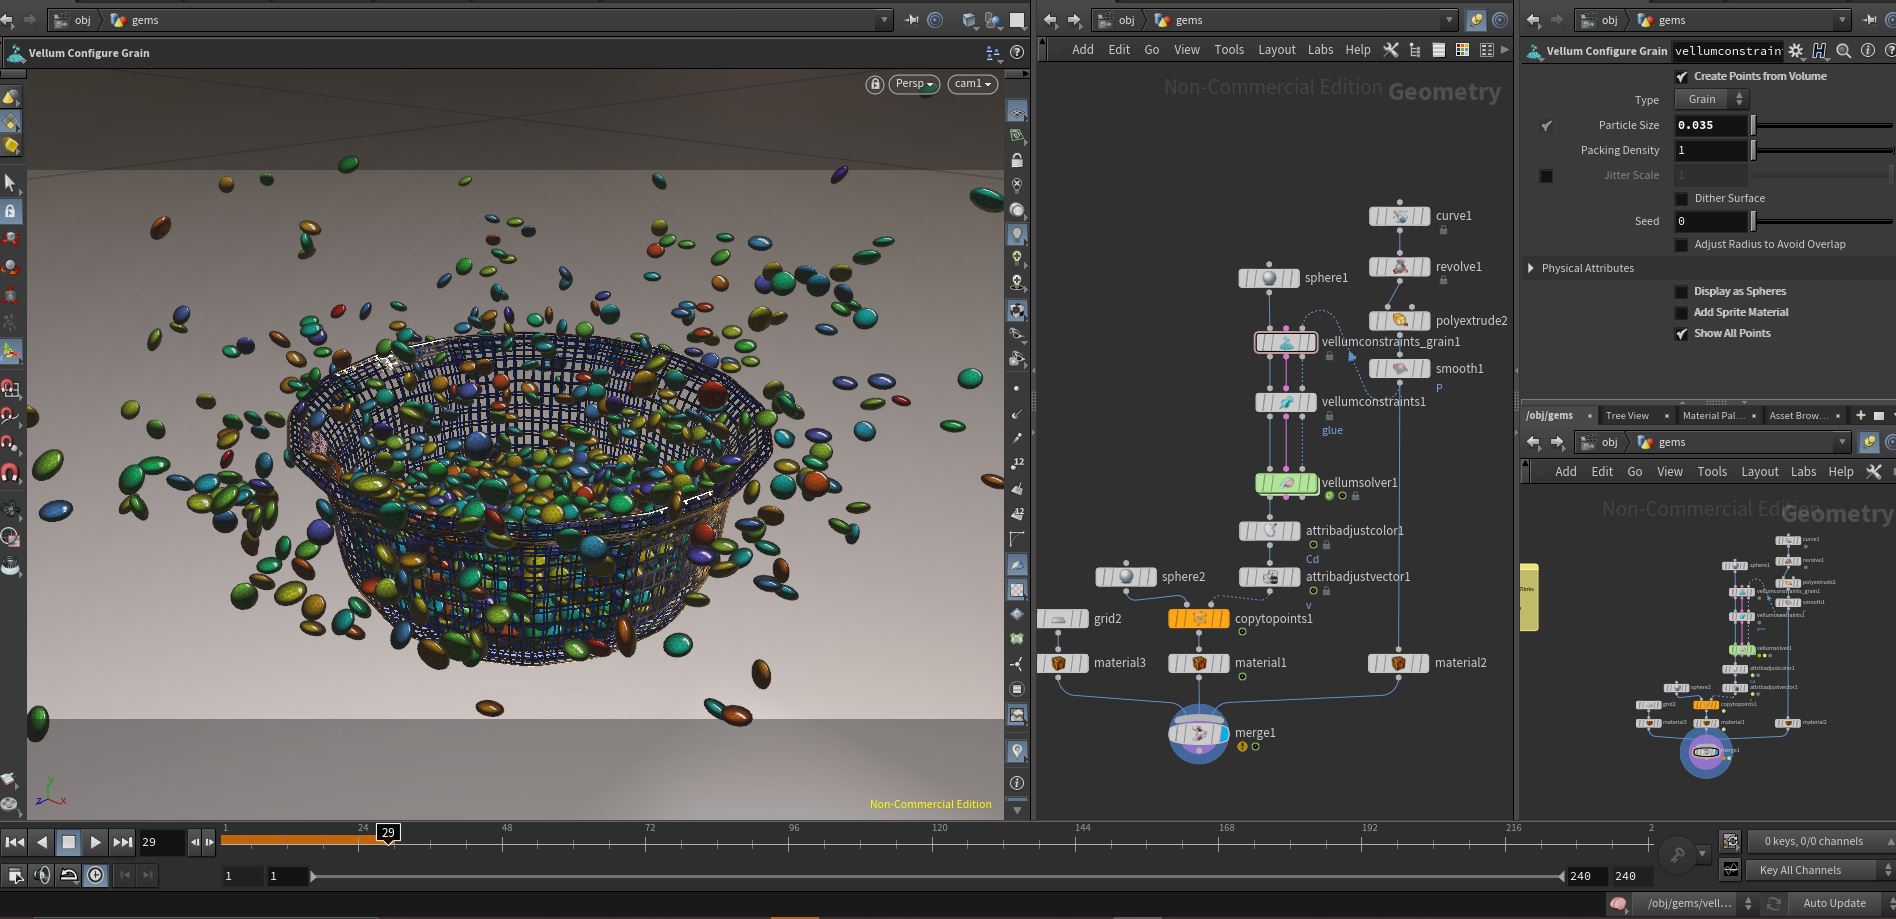Switch to the Asset Brow... tab
Screen dimensions: 1896x919
click(1798, 416)
